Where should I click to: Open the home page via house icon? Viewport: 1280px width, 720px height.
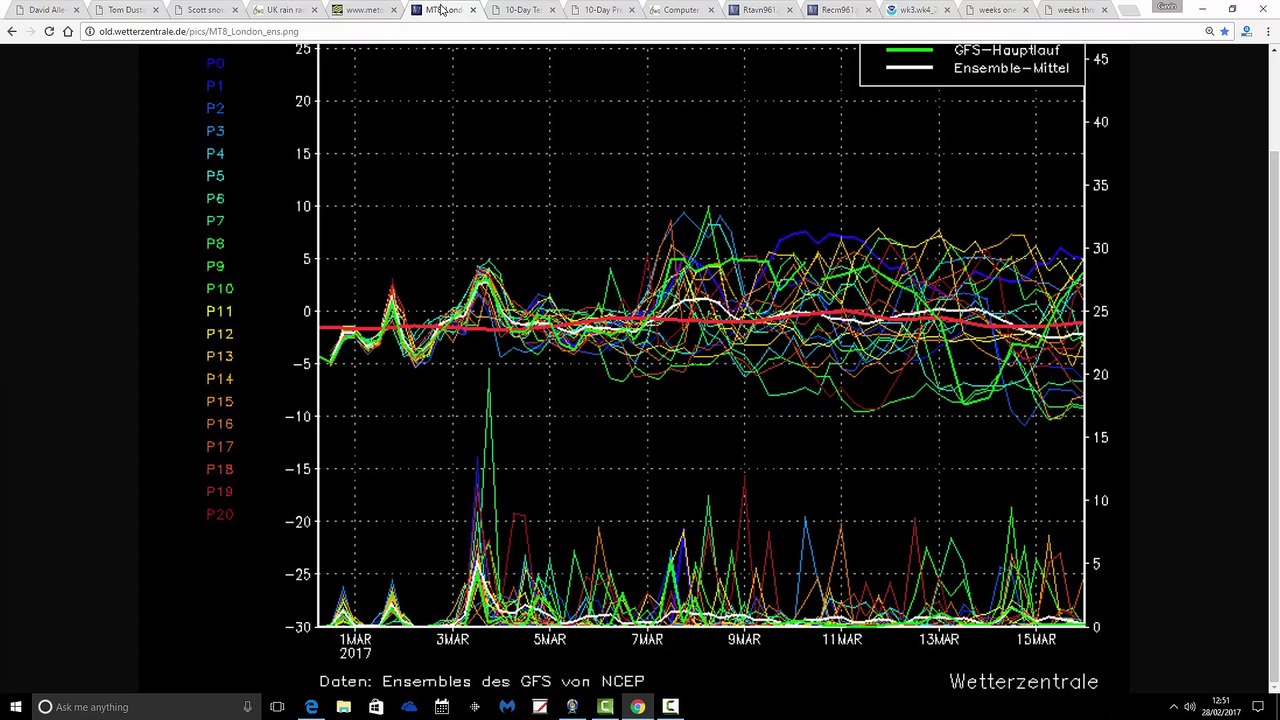[68, 31]
